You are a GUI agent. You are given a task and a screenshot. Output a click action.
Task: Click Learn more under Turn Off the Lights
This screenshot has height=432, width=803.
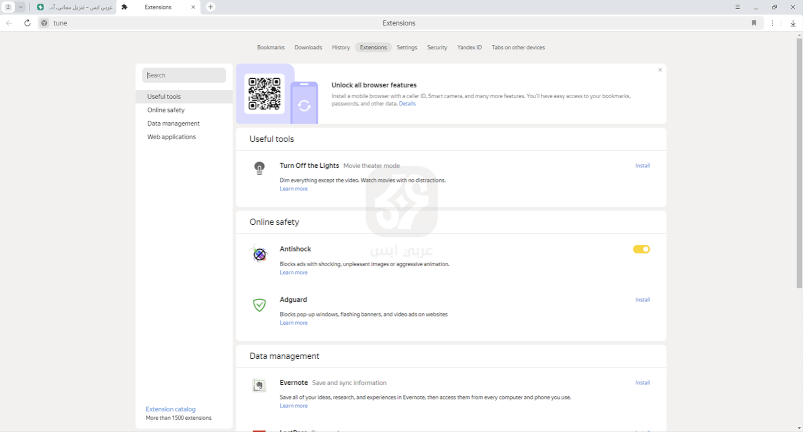[x=293, y=189]
